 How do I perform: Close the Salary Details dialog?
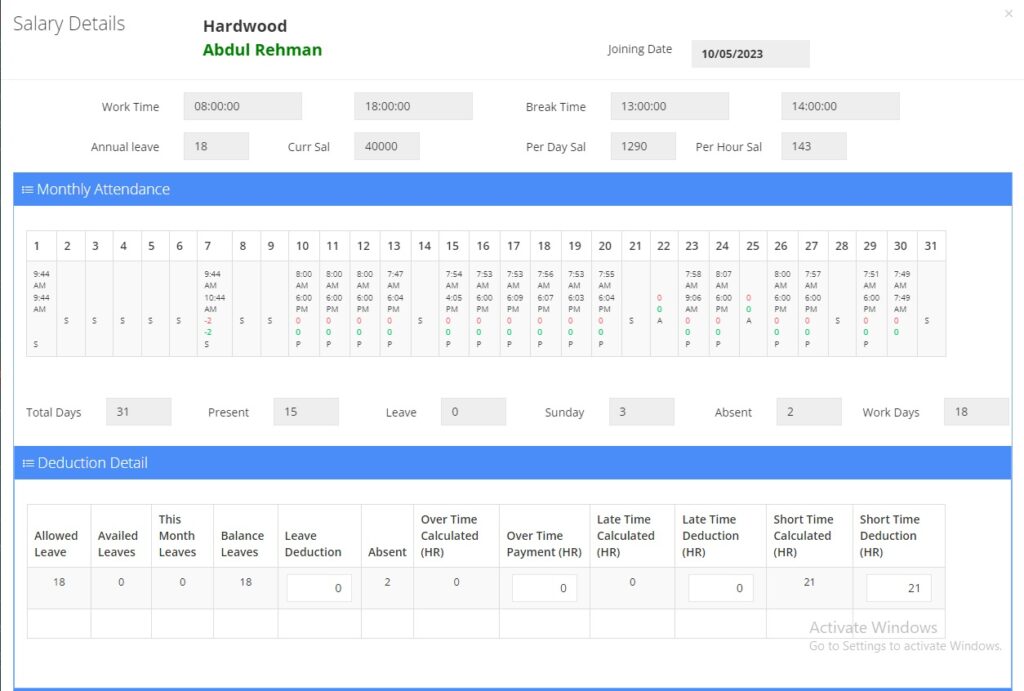[x=1007, y=13]
